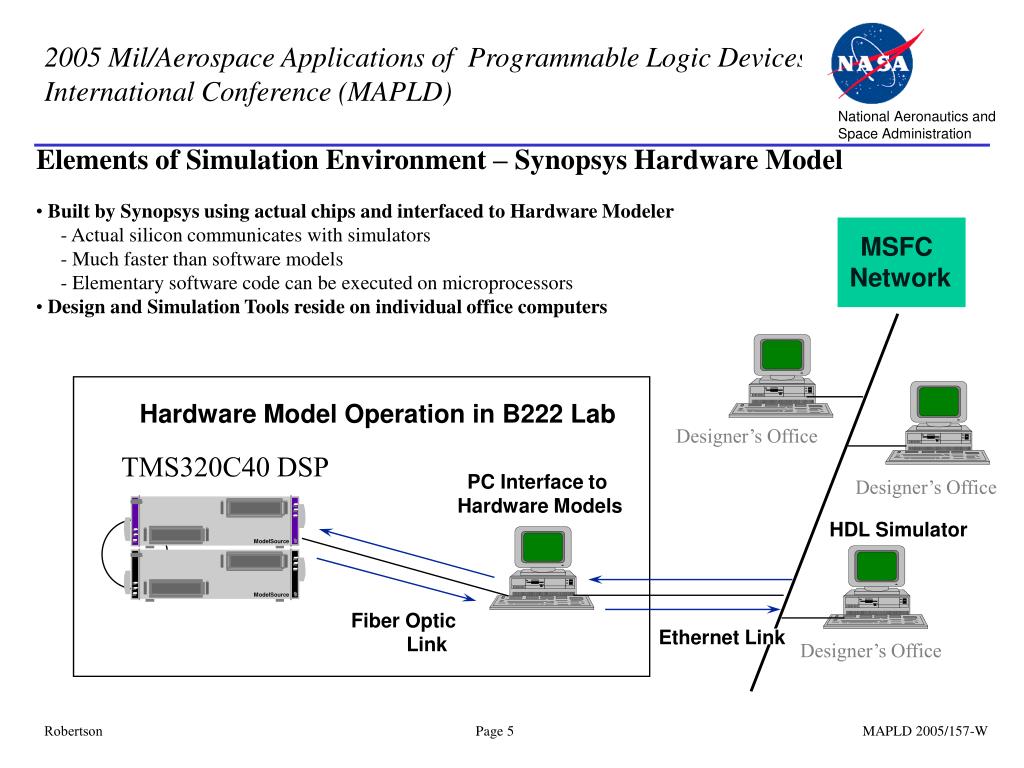Click top 'Designer's Office' caption under first computer

click(746, 436)
